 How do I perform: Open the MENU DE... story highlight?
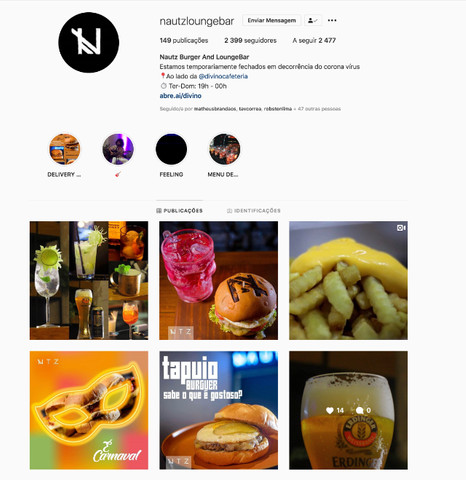(x=224, y=149)
